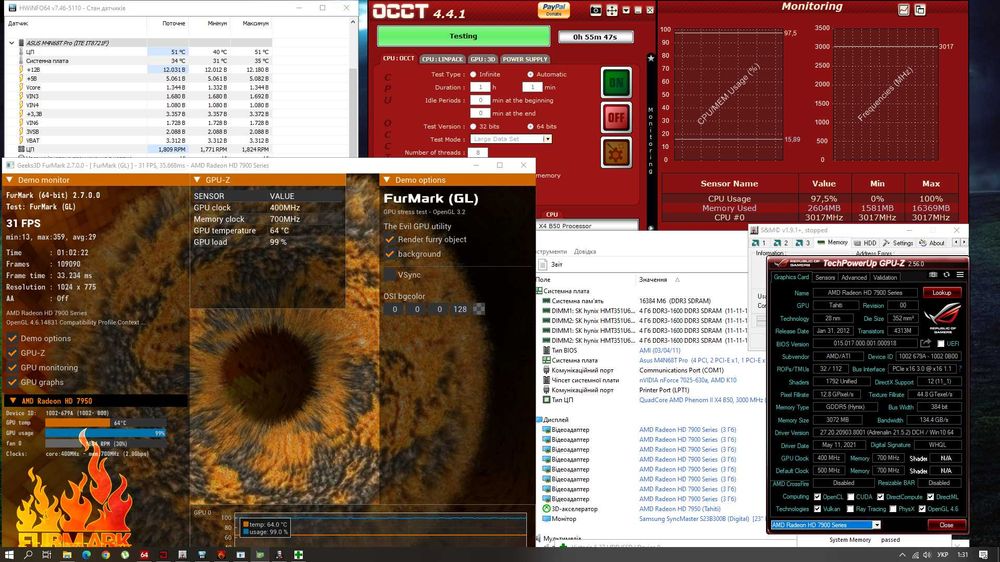Open Microsoft Edge from the taskbar
Screen dimensions: 1000x562
point(86,555)
